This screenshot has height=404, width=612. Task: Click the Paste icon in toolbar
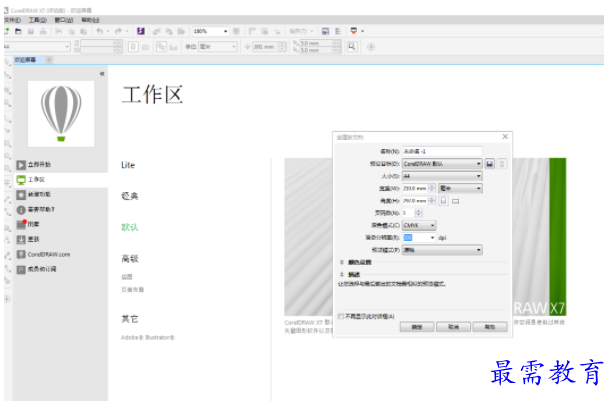point(84,31)
